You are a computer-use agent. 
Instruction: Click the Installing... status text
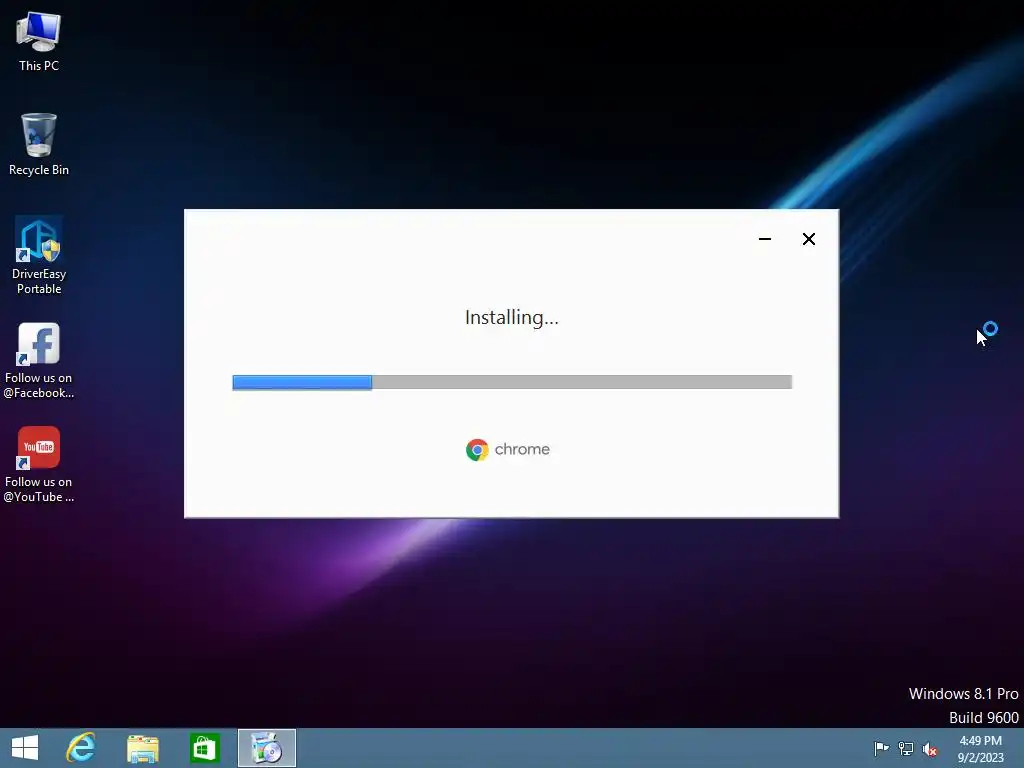click(511, 318)
